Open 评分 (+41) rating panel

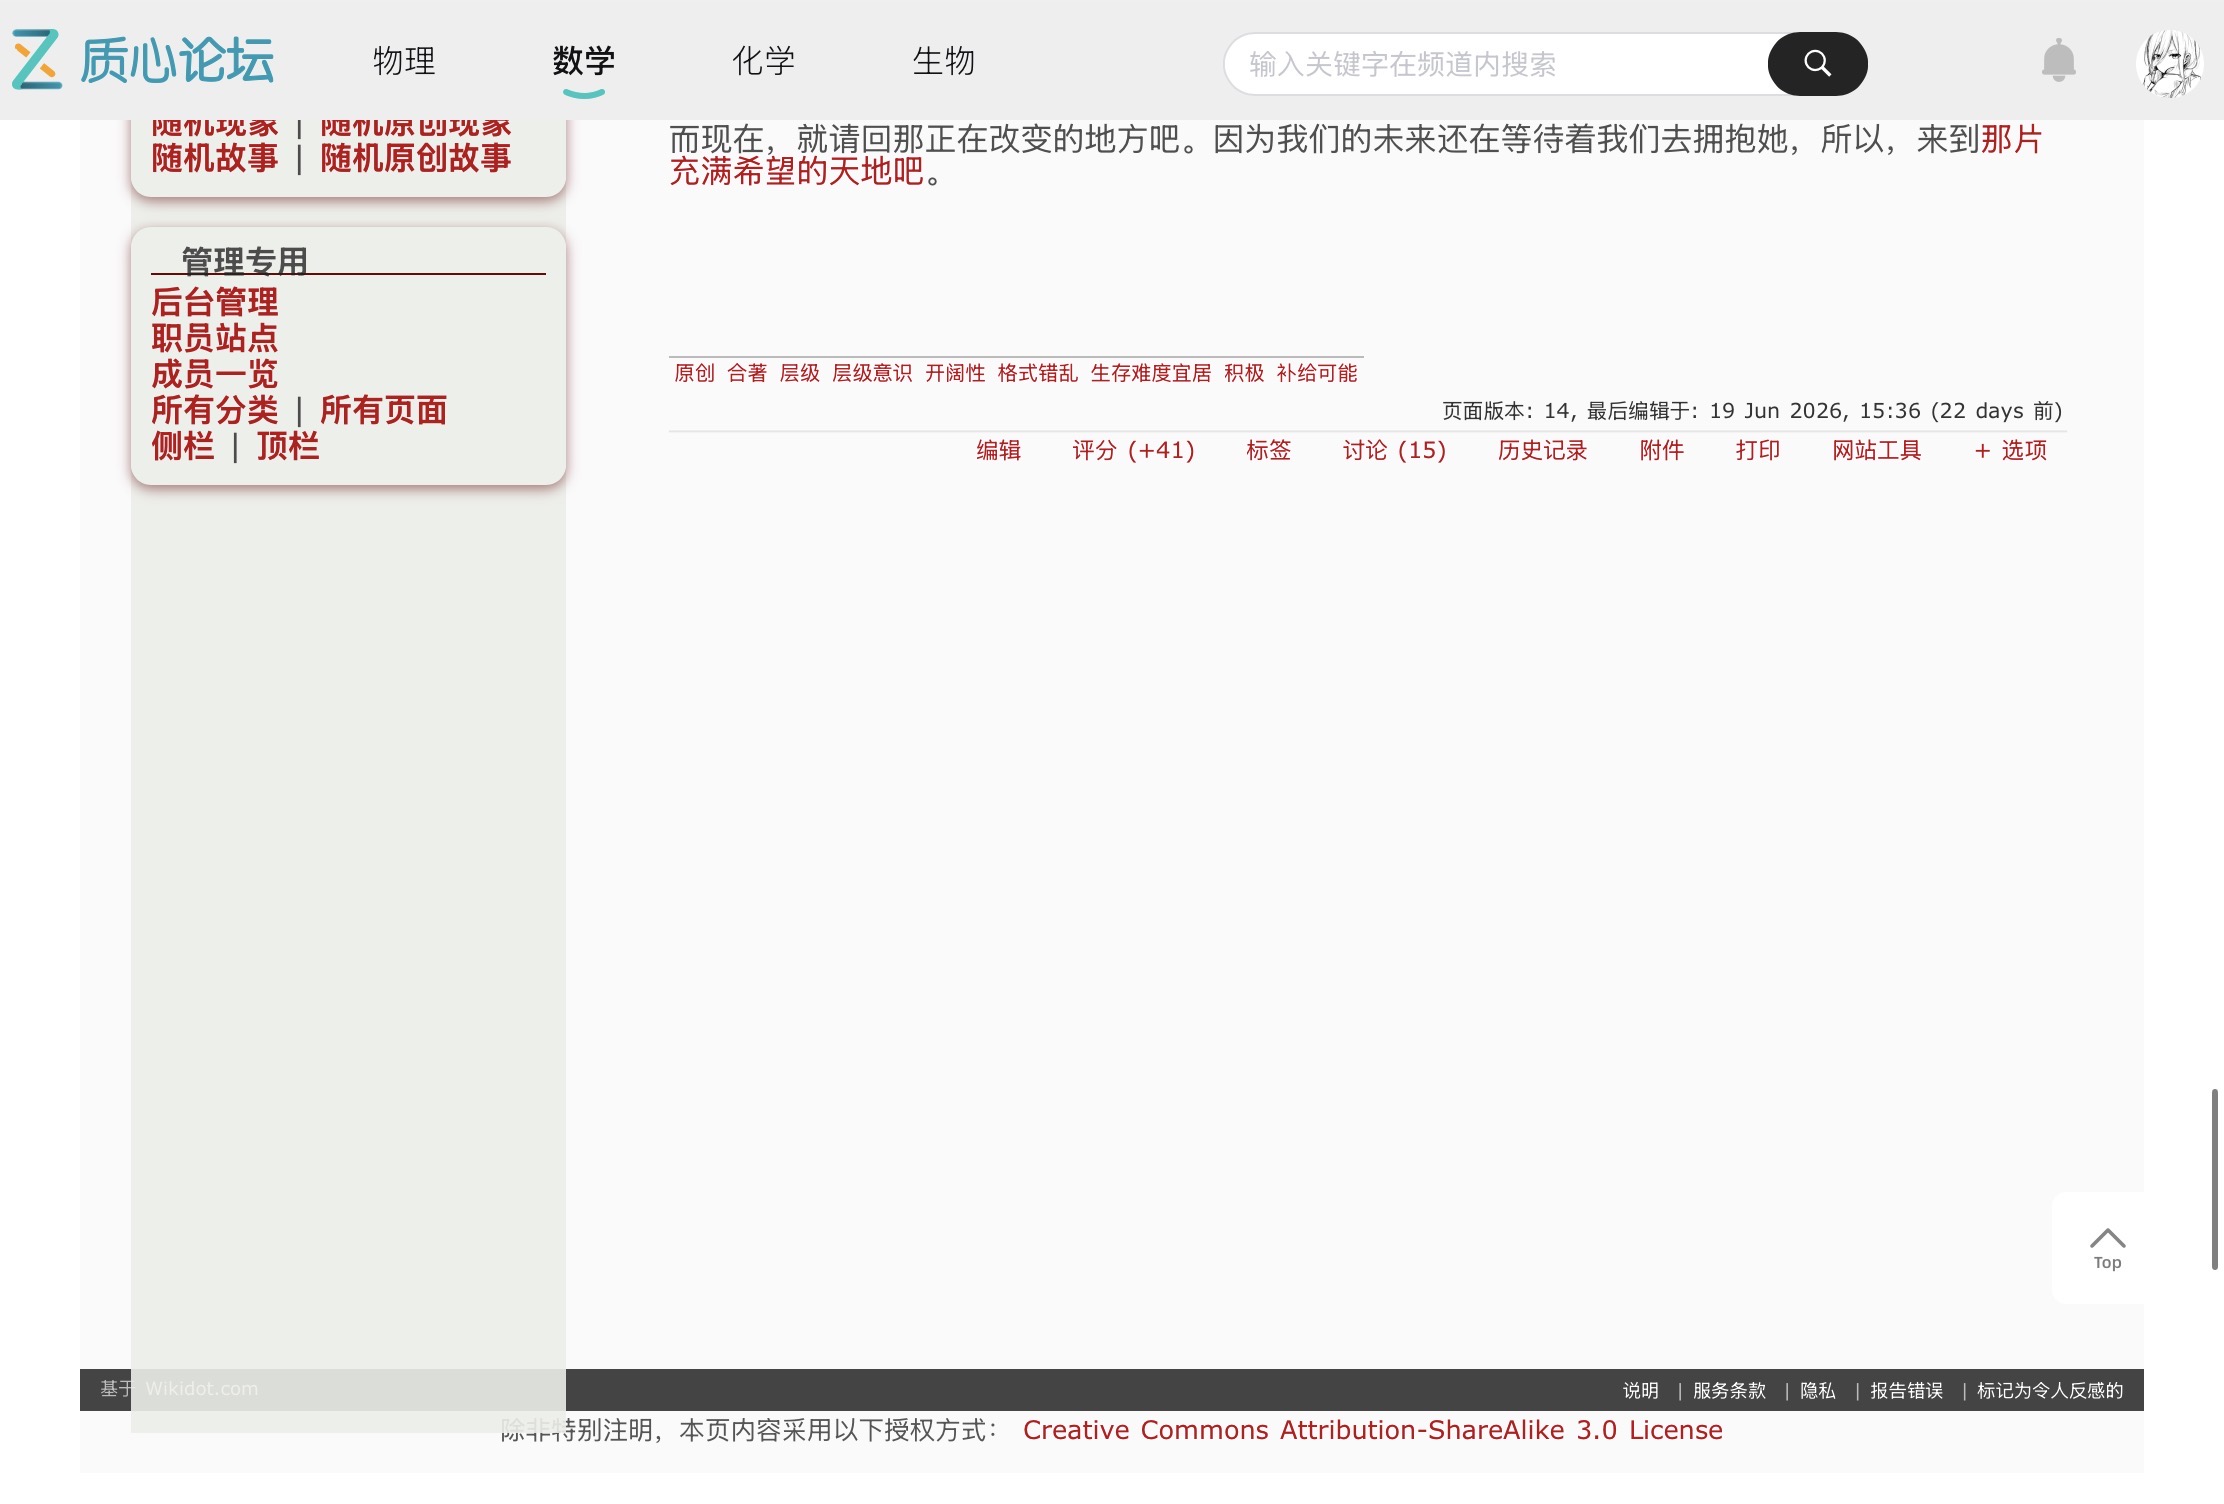(x=1133, y=450)
